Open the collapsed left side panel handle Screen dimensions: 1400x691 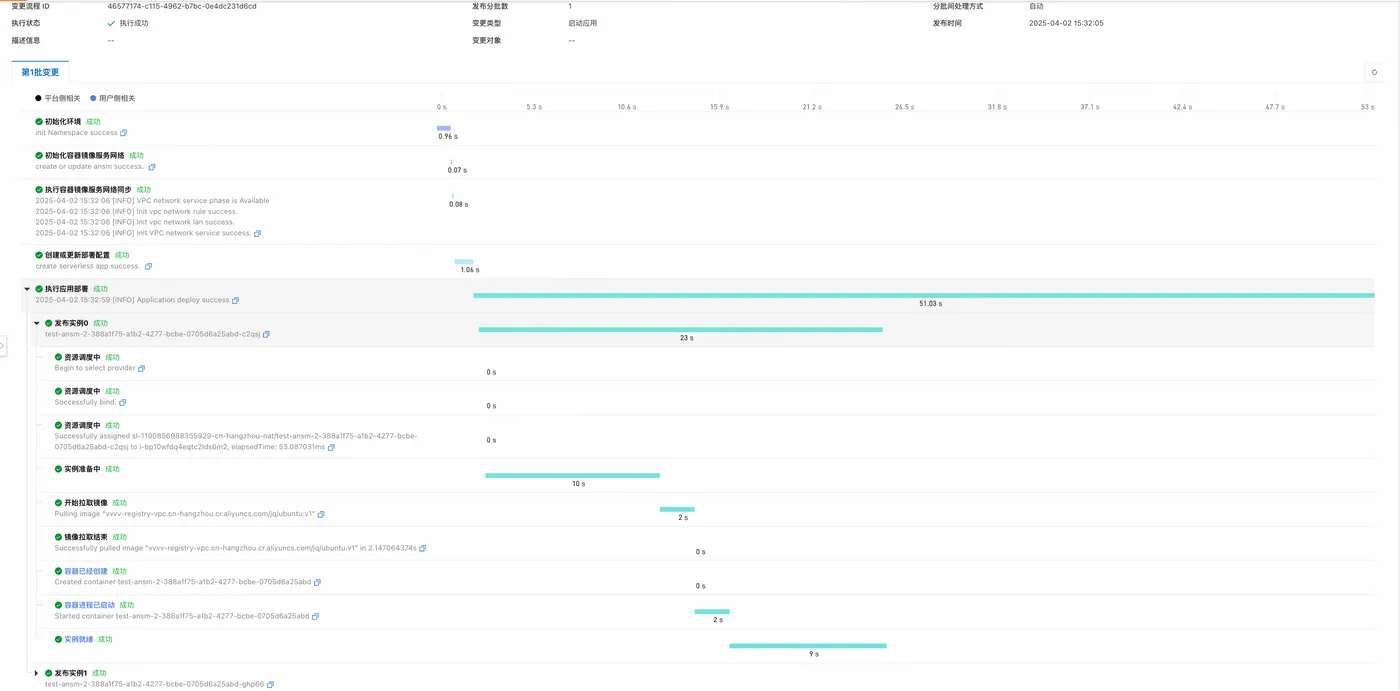pos(3,346)
